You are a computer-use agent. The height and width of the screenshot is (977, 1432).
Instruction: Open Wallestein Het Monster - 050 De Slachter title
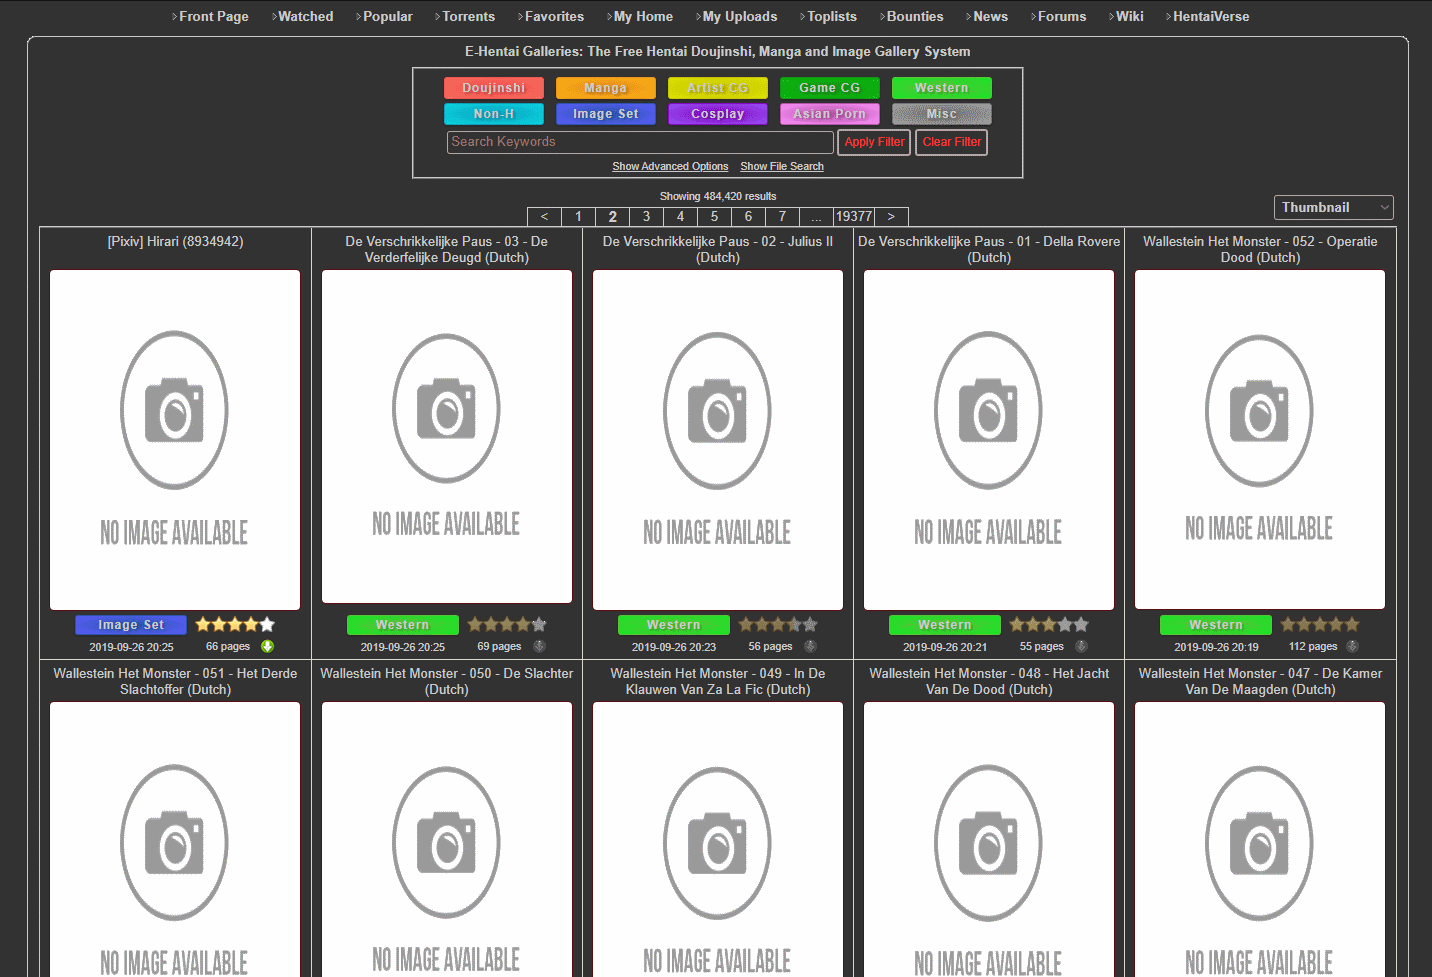(x=446, y=681)
